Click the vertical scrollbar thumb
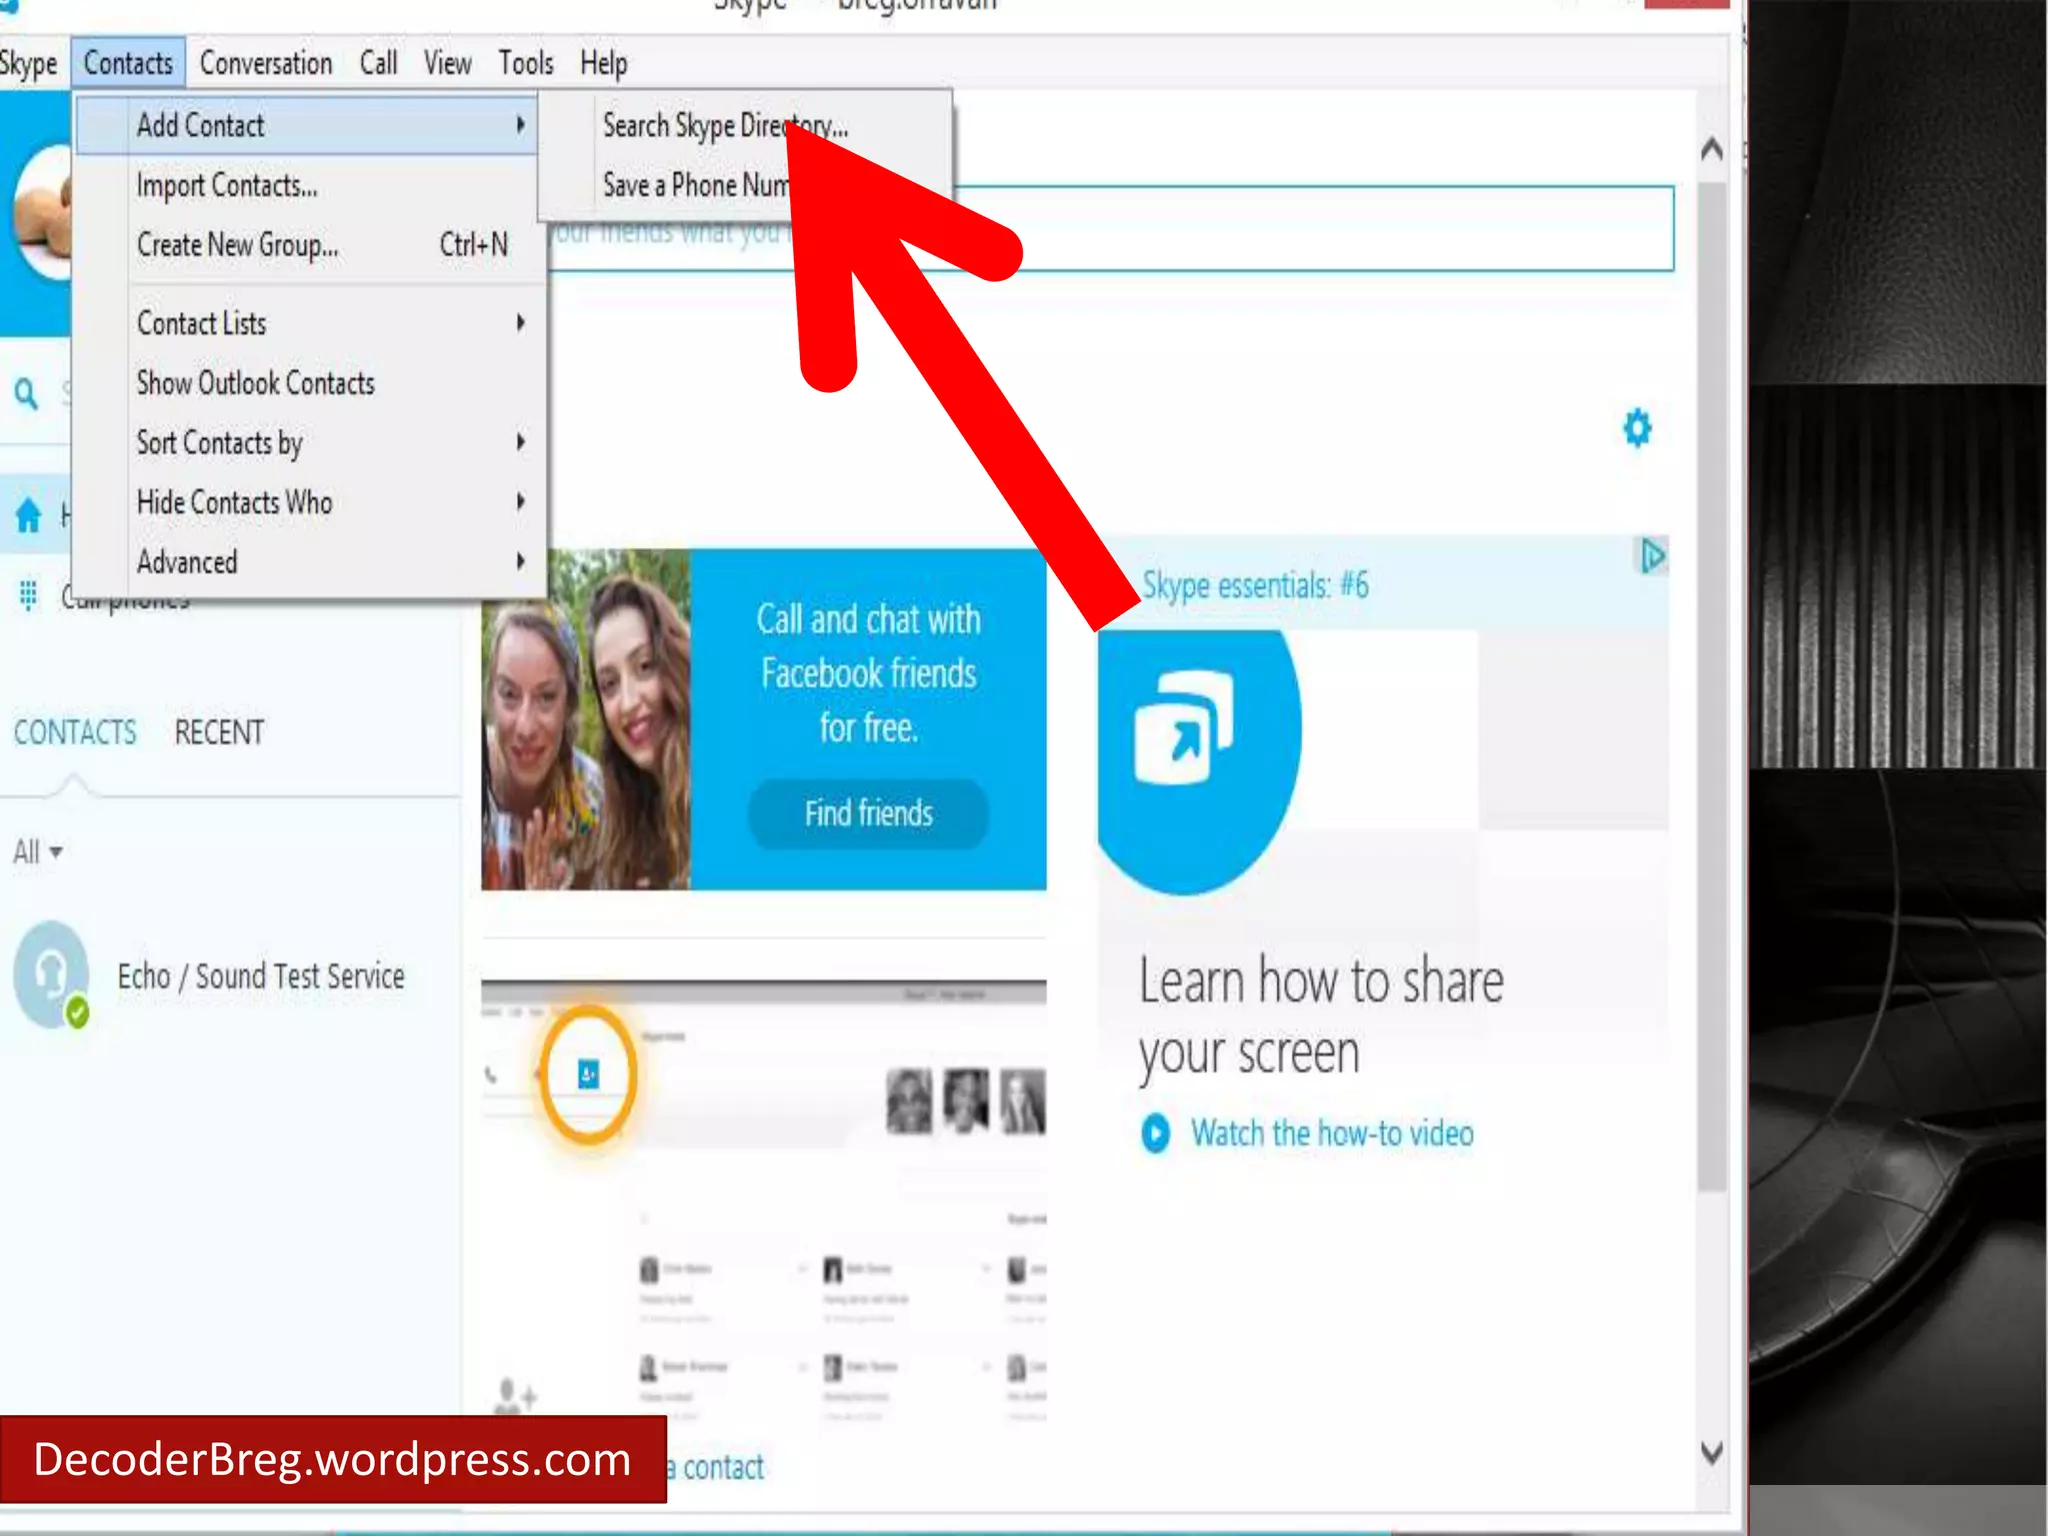The image size is (2048, 1536). (1711, 686)
